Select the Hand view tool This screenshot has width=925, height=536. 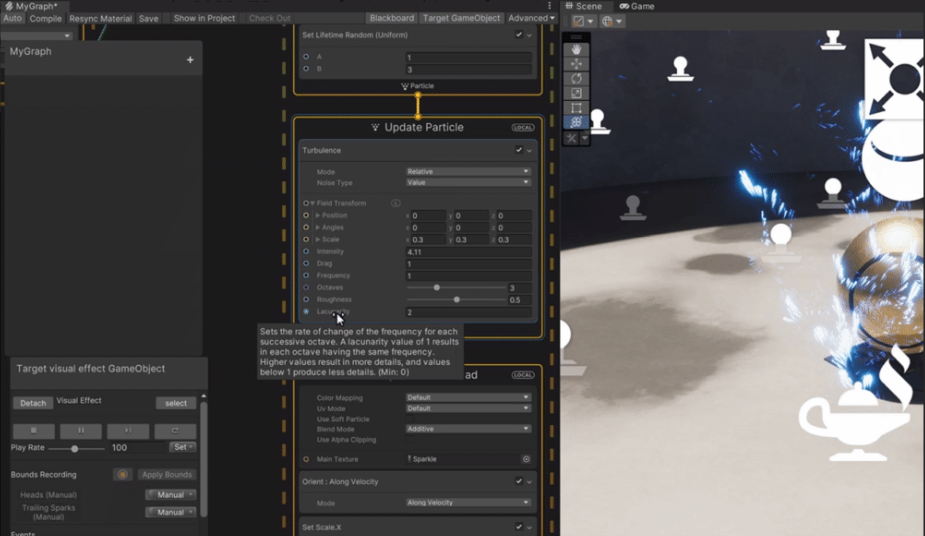(x=576, y=49)
